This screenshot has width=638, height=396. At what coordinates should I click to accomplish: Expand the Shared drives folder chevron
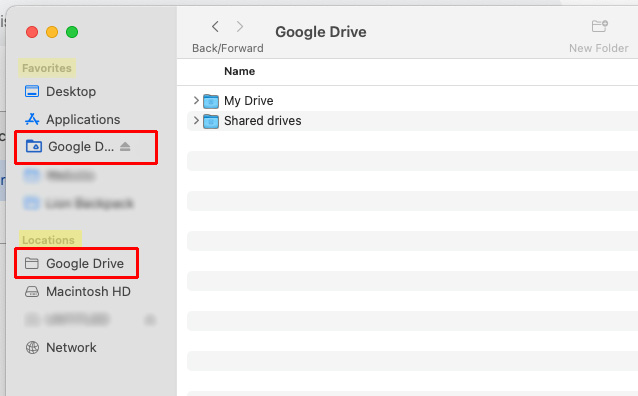click(x=196, y=120)
